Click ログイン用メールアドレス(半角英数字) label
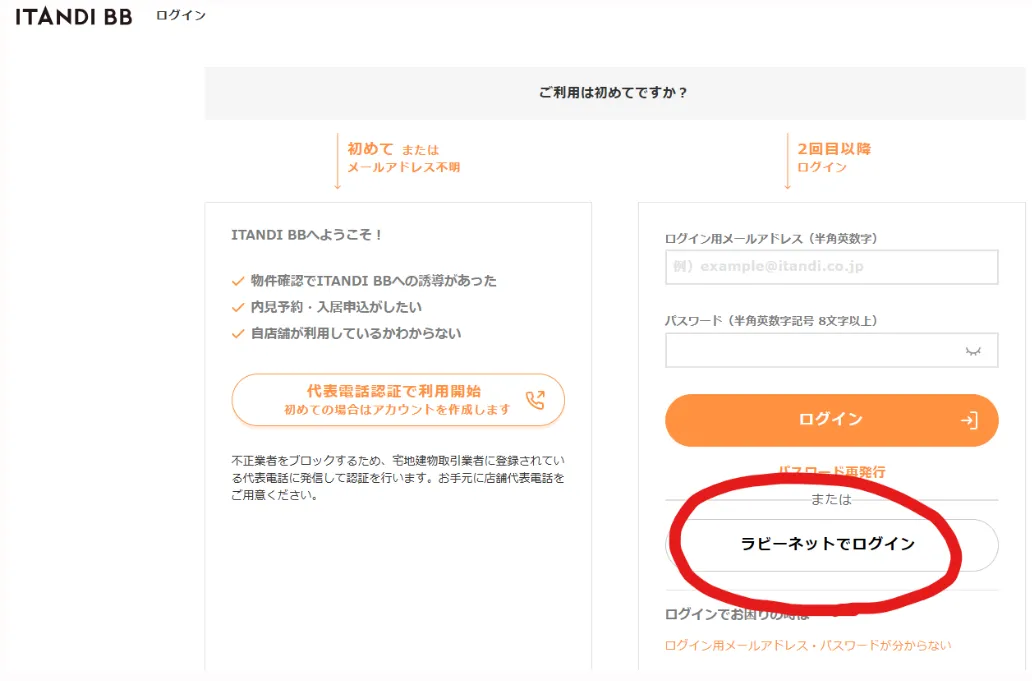Screen dimensions: 1032x681 tap(771, 239)
